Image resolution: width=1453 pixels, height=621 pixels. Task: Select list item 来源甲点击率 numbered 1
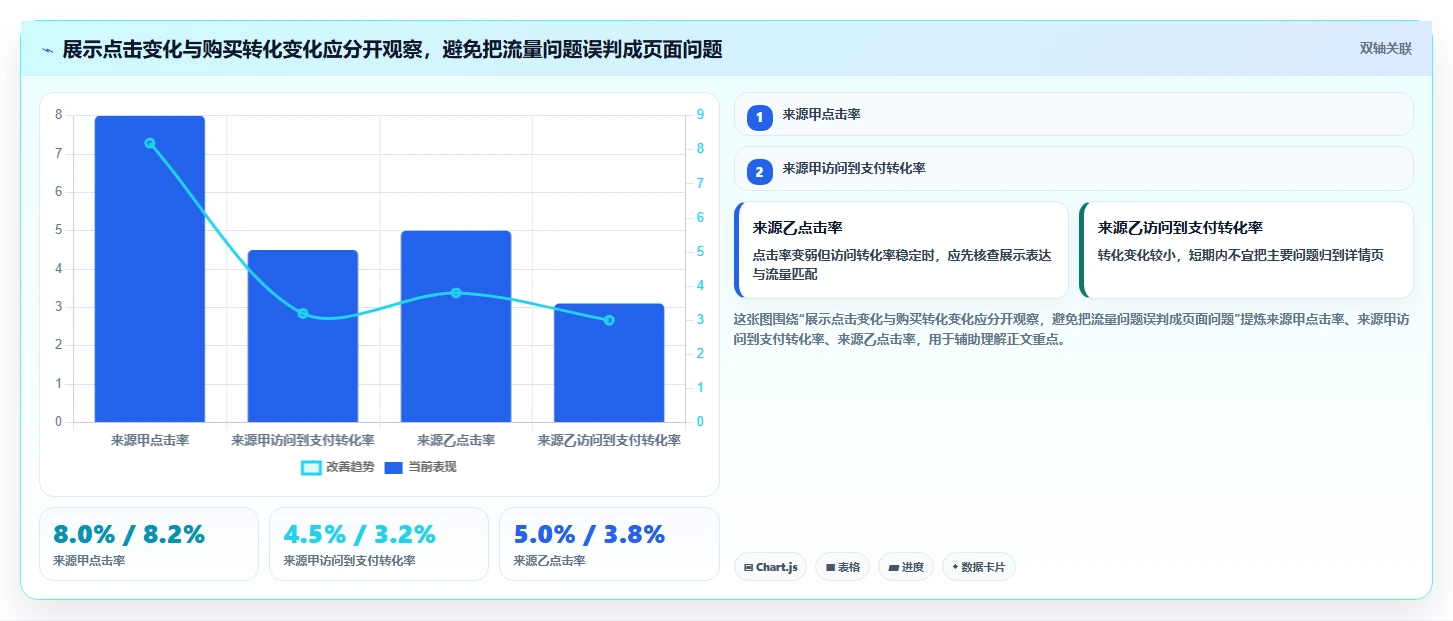pyautogui.click(x=1073, y=114)
